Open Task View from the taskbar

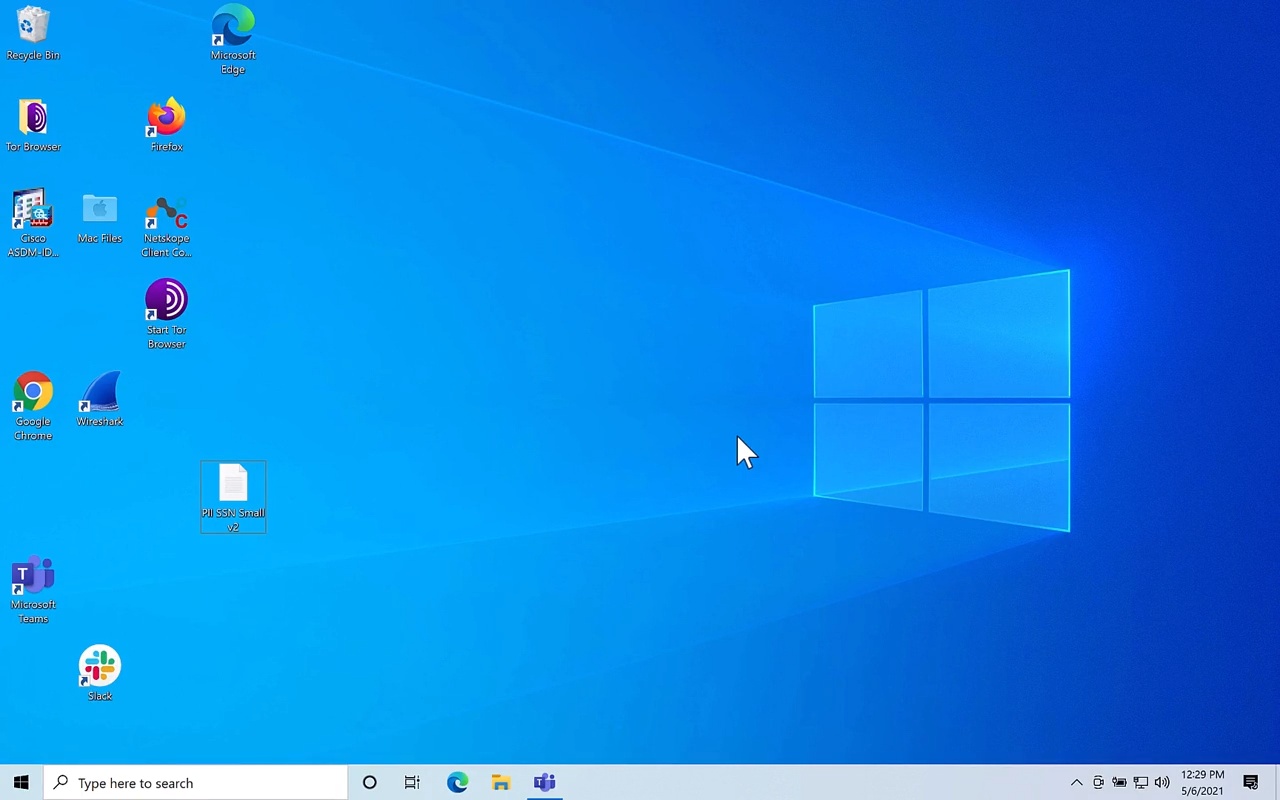coord(412,783)
